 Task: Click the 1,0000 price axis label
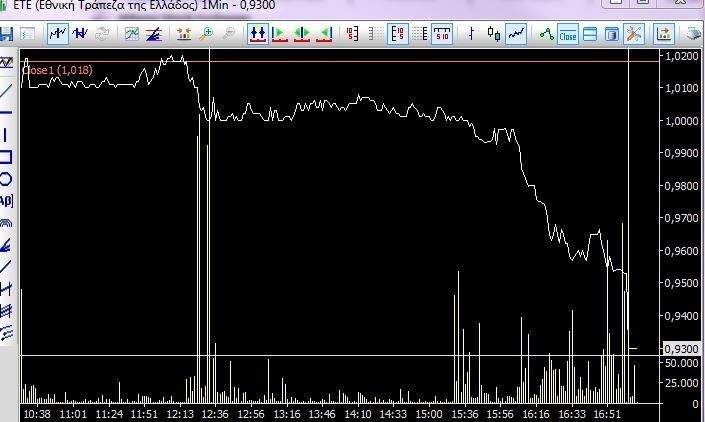point(682,121)
